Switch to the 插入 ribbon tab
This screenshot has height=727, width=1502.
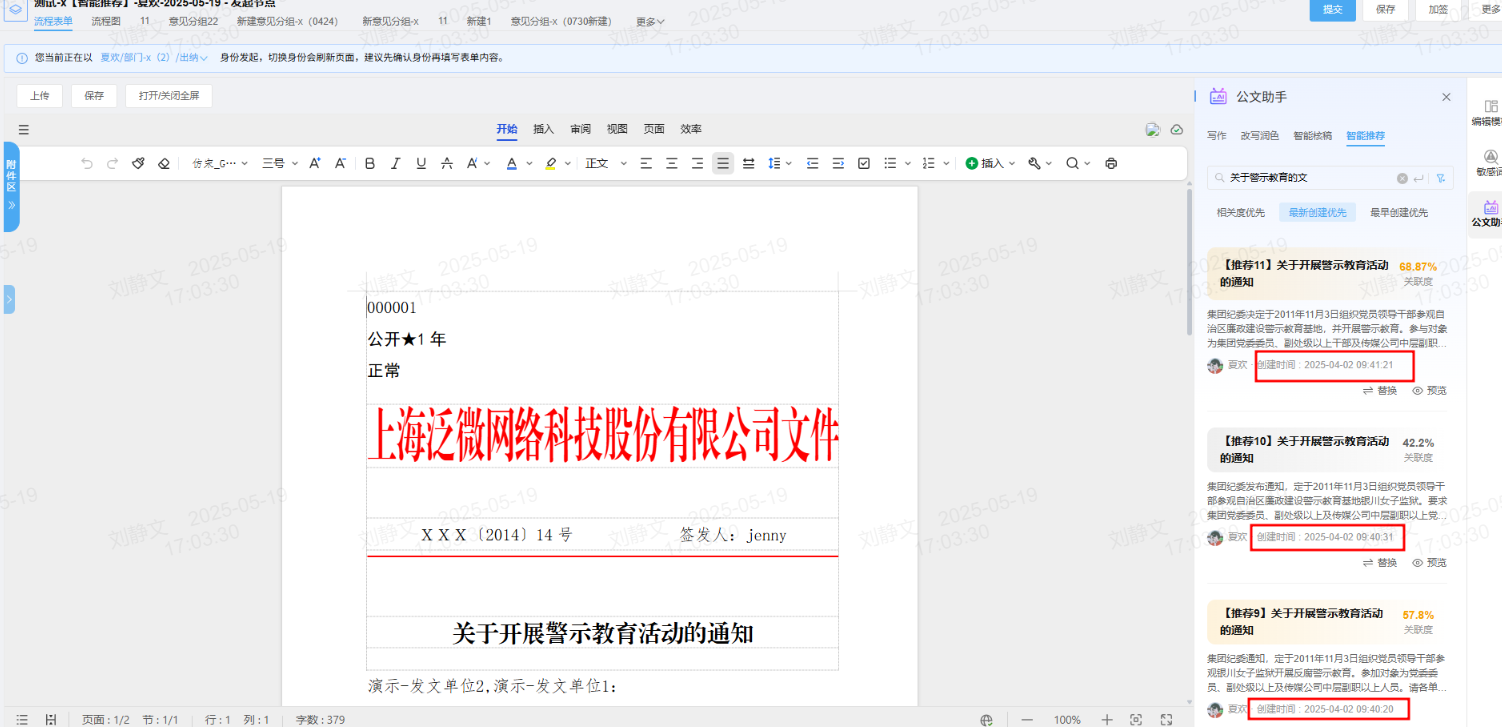point(543,129)
